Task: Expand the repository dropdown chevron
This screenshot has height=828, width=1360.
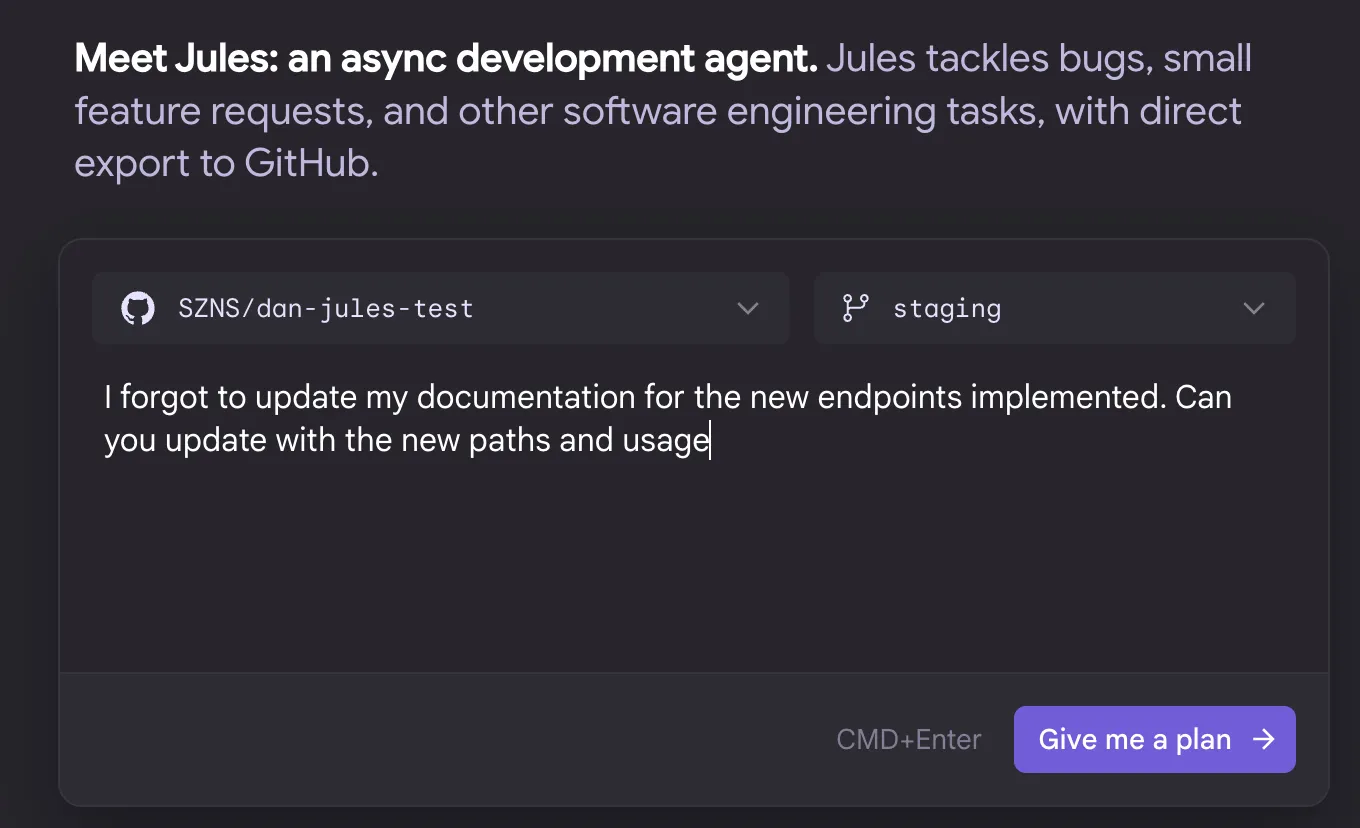Action: click(748, 308)
